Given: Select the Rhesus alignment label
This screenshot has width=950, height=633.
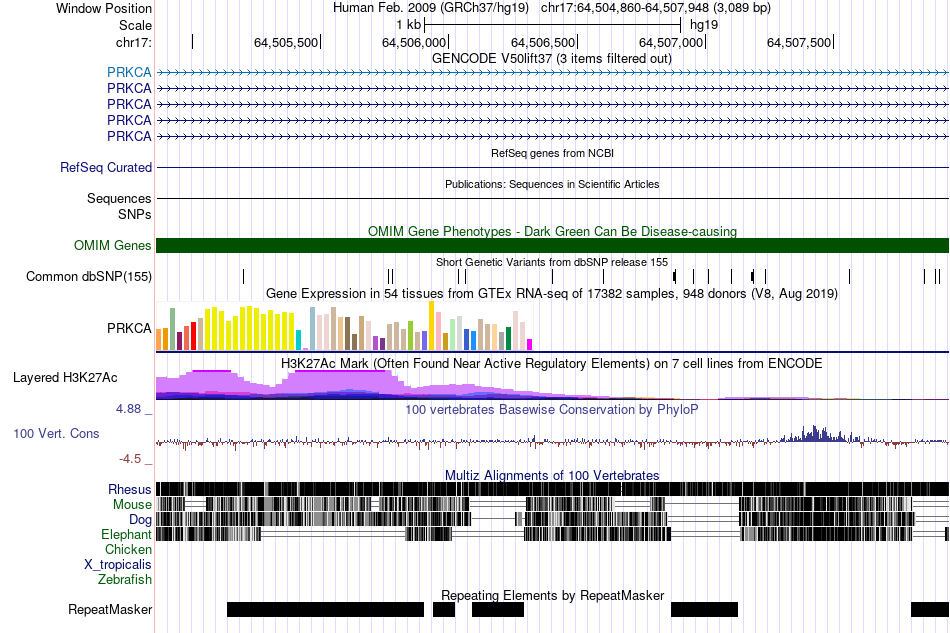Looking at the screenshot, I should (130, 489).
